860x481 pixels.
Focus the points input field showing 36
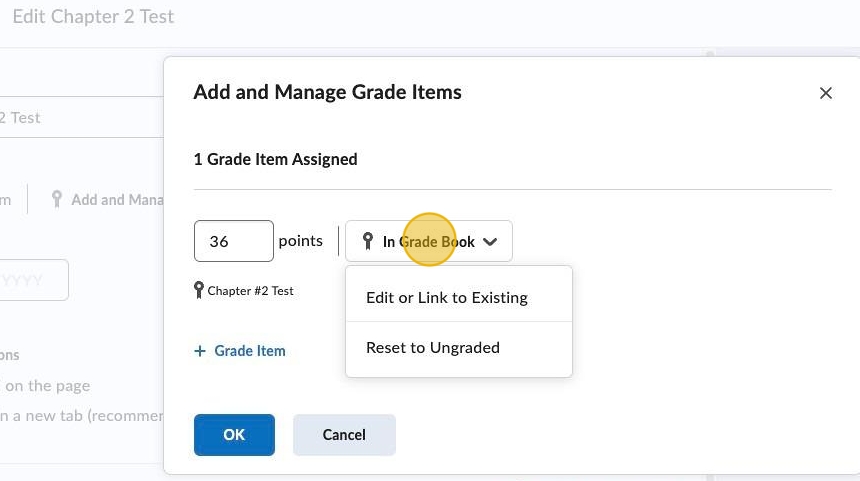point(233,241)
